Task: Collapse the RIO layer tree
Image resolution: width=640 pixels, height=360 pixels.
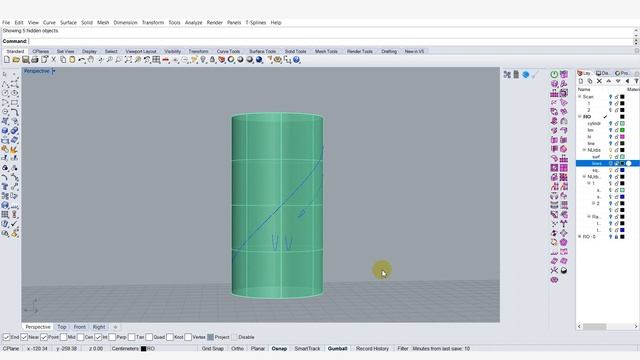Action: pos(580,117)
